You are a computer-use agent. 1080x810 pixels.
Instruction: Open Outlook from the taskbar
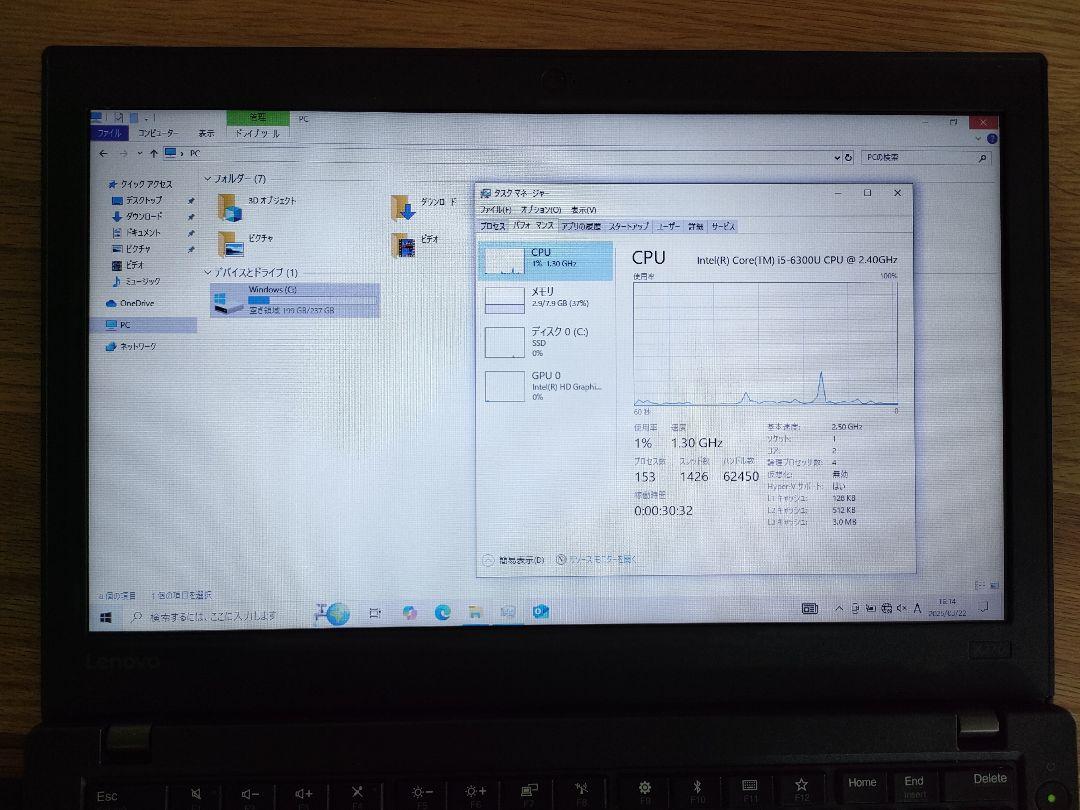pos(541,610)
